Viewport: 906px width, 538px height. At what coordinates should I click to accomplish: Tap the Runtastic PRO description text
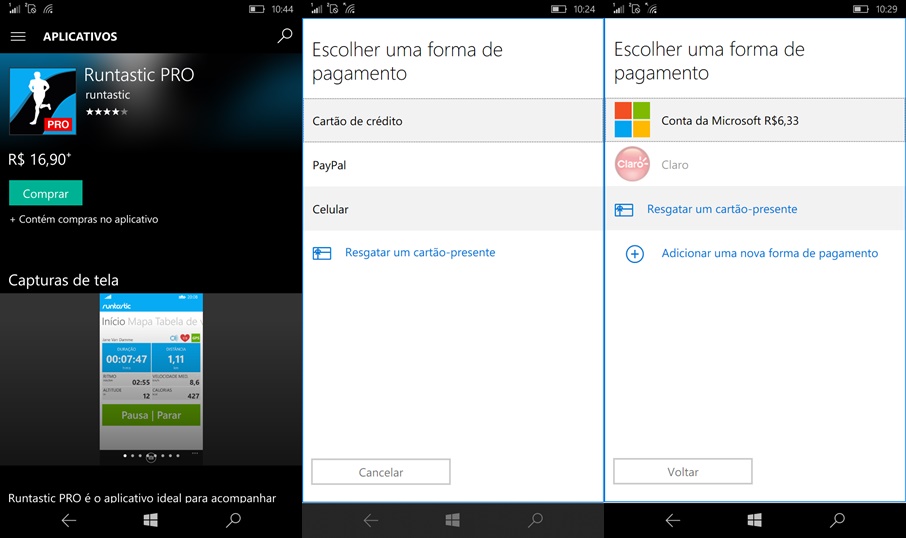[142, 498]
